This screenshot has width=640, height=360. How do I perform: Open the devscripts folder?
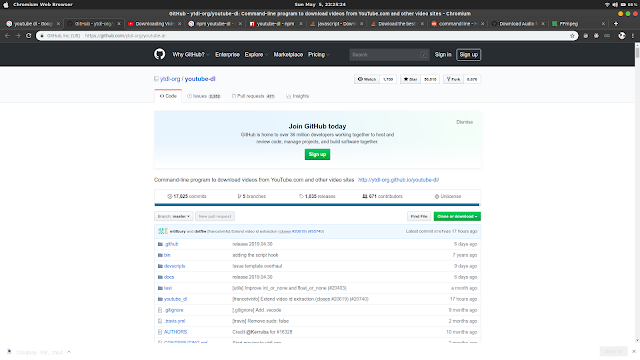pyautogui.click(x=174, y=266)
